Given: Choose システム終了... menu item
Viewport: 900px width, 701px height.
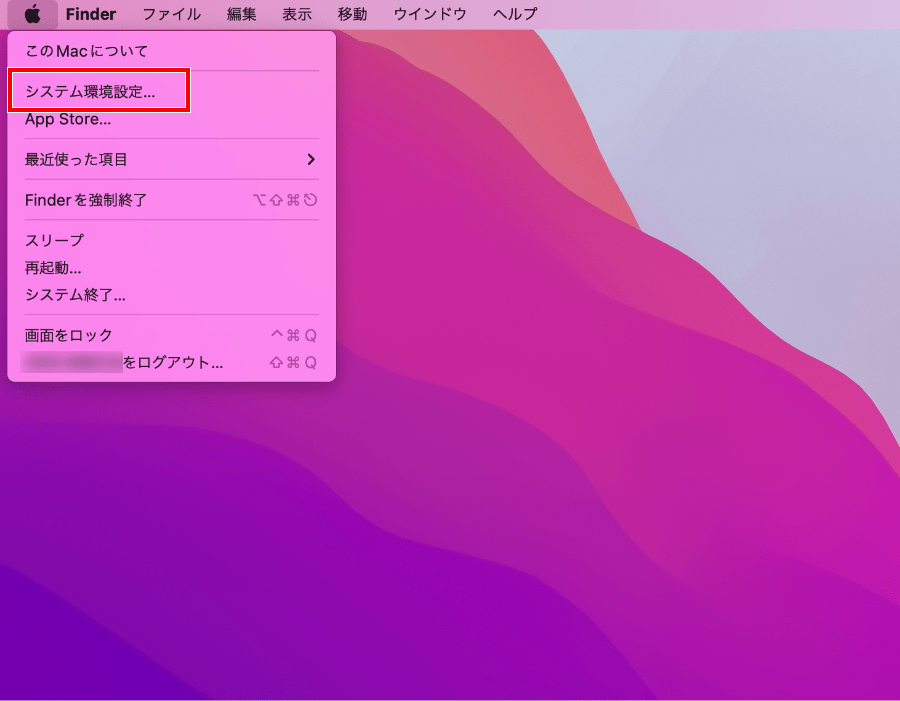Looking at the screenshot, I should point(172,295).
